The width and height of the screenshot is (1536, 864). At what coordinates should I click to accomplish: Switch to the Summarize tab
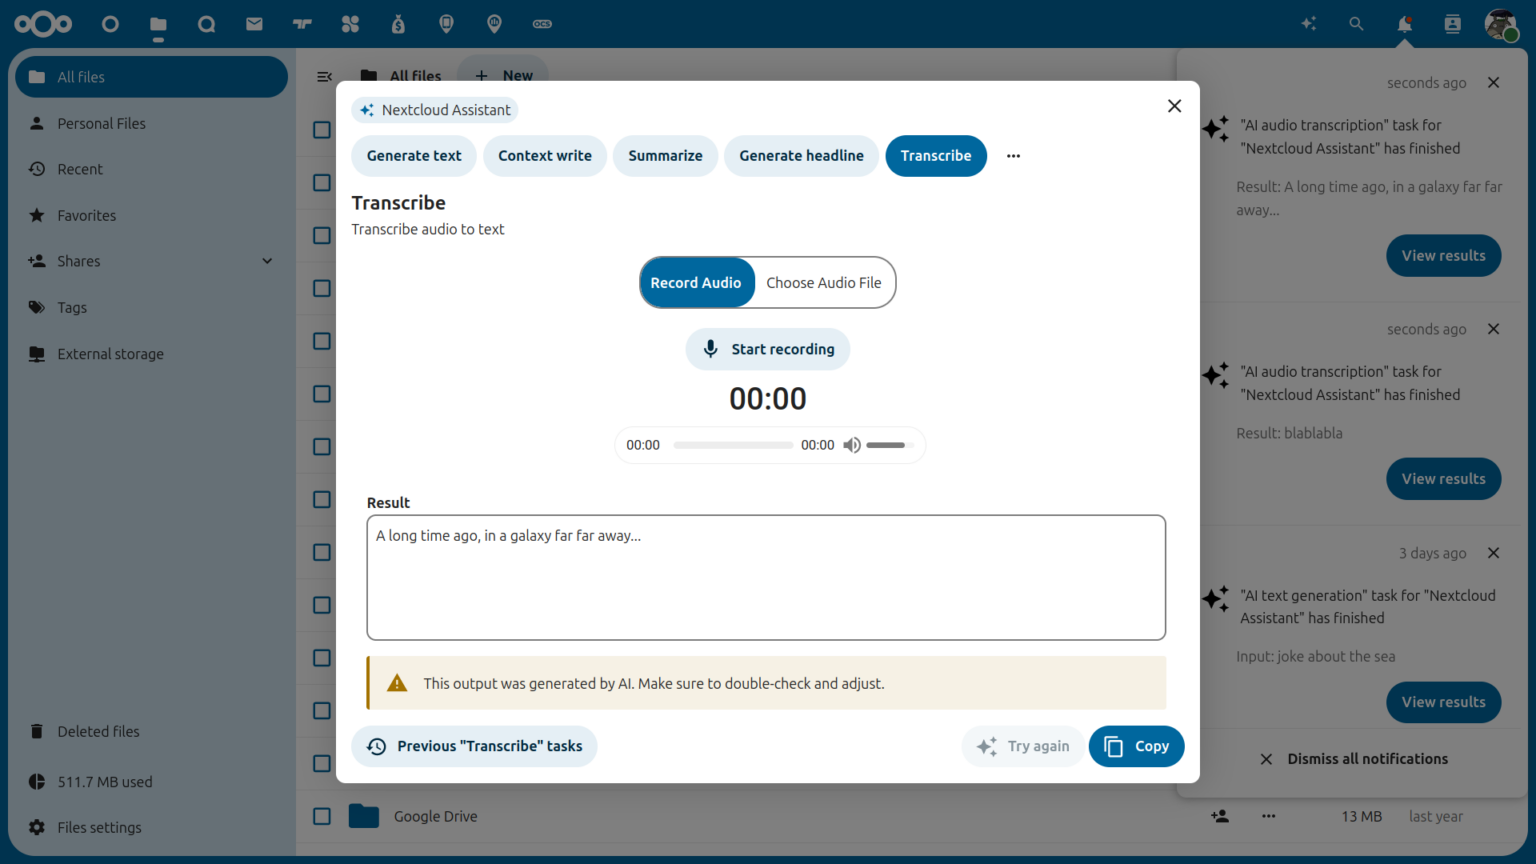(x=665, y=156)
